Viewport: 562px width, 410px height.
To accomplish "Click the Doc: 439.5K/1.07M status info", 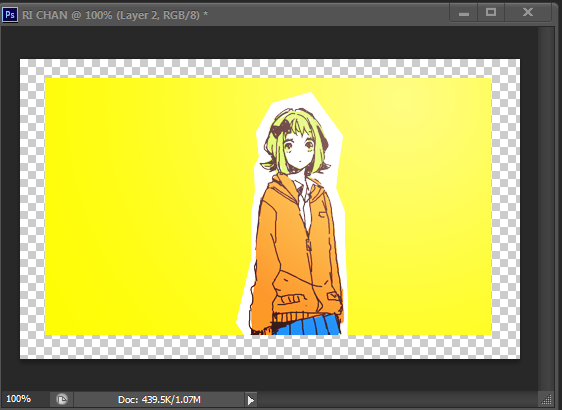I will tap(159, 399).
